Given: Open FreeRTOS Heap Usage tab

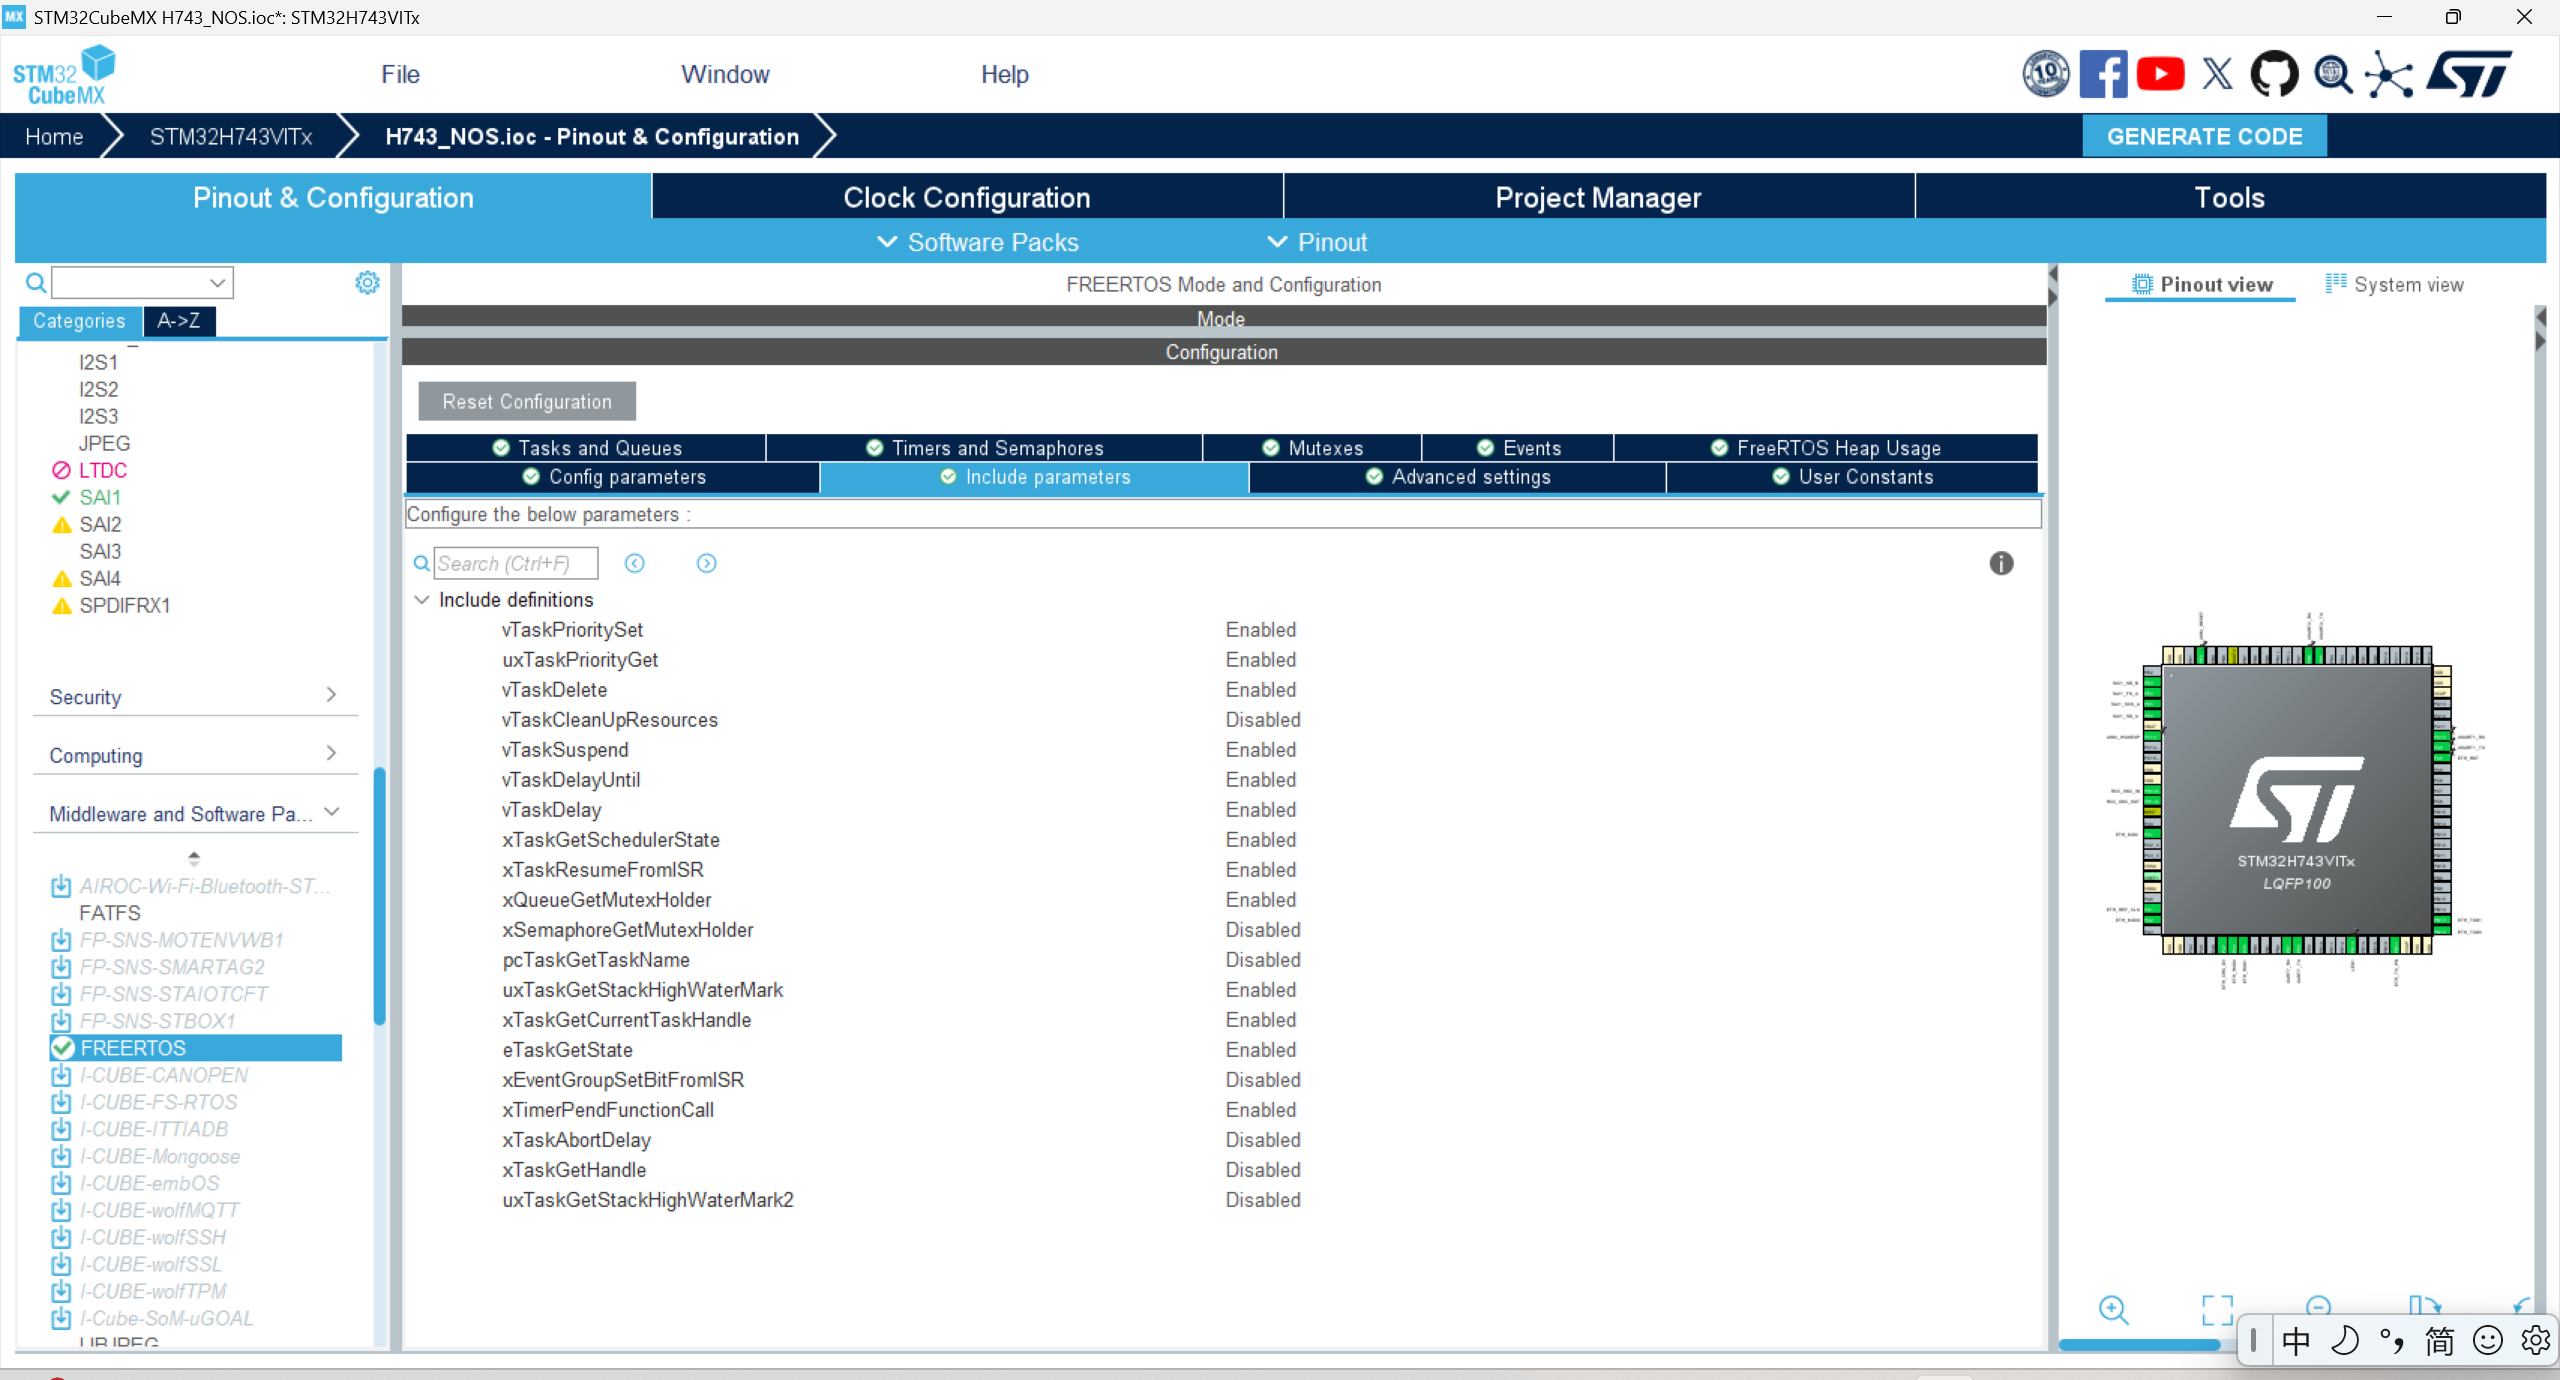Looking at the screenshot, I should pyautogui.click(x=1825, y=448).
